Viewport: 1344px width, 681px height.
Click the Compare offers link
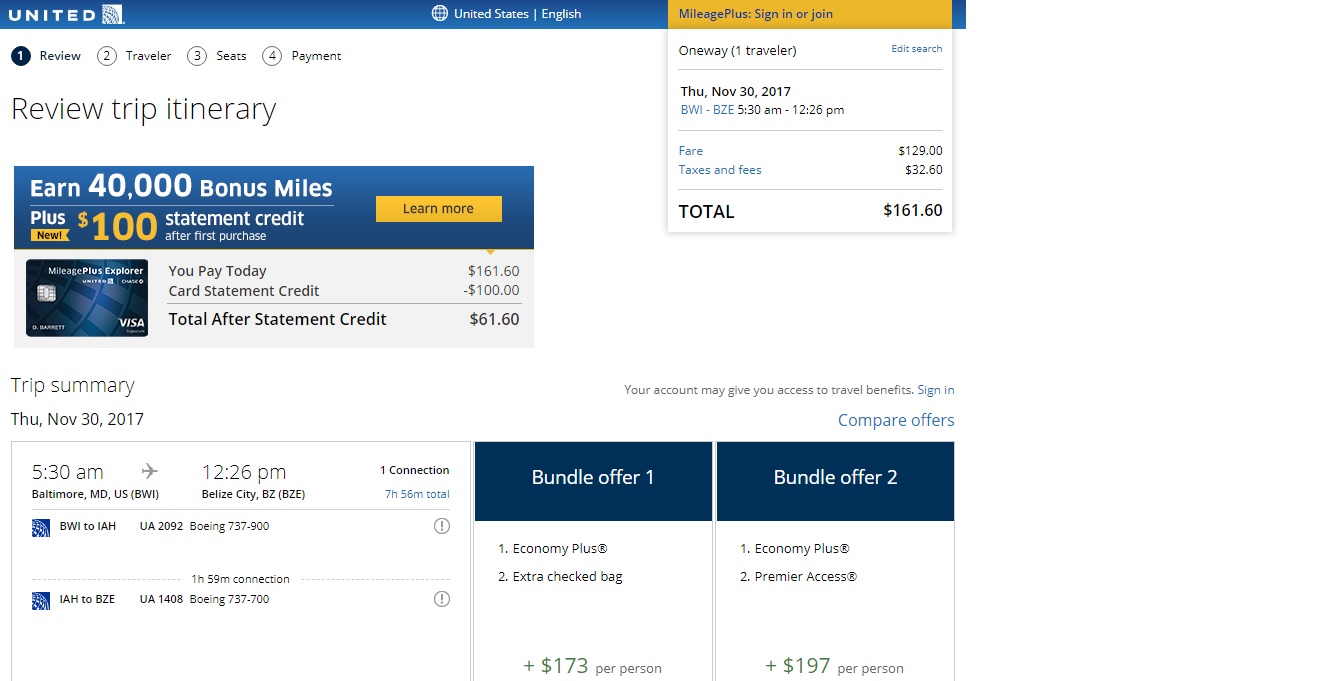pyautogui.click(x=896, y=420)
